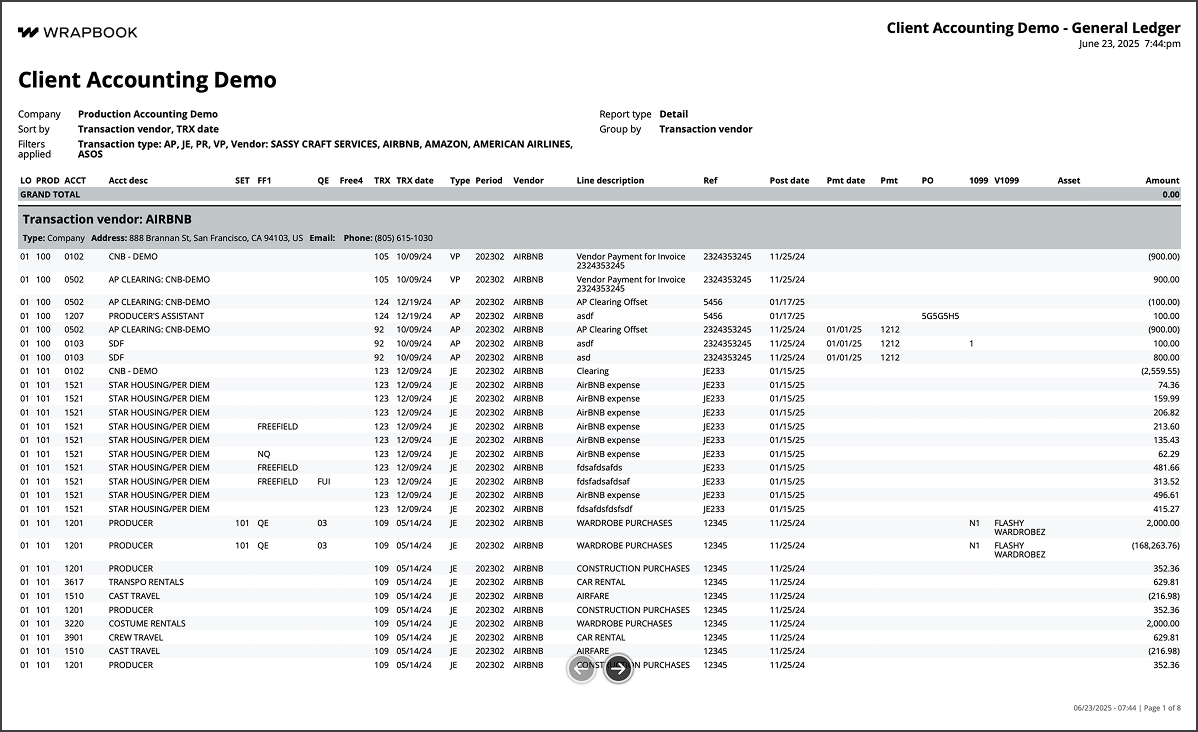The height and width of the screenshot is (732, 1198).
Task: Click the 'Post date' column header
Action: [x=789, y=180]
